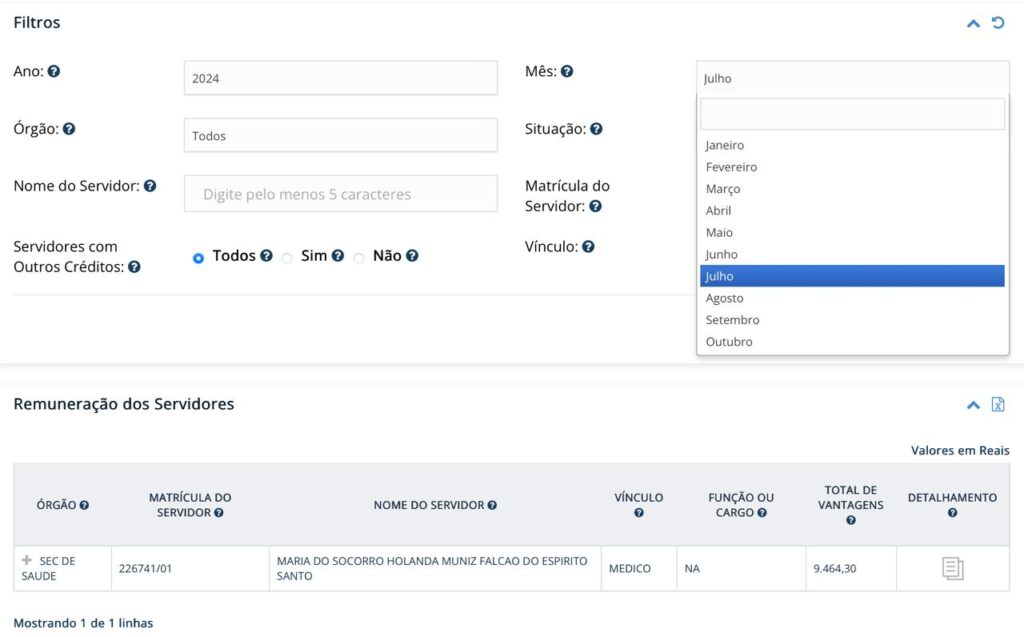Select the Sim radio button
The height and width of the screenshot is (637, 1024).
(287, 258)
